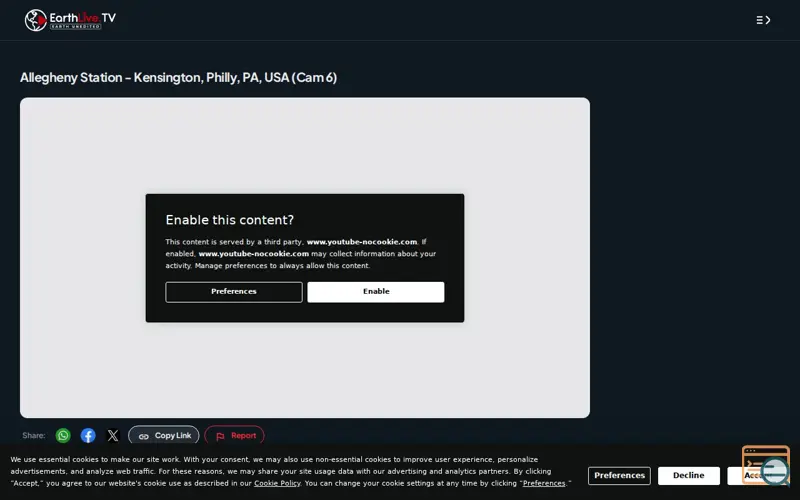Screen dimensions: 800x500
Task: Share the stream on X
Action: coord(113,435)
